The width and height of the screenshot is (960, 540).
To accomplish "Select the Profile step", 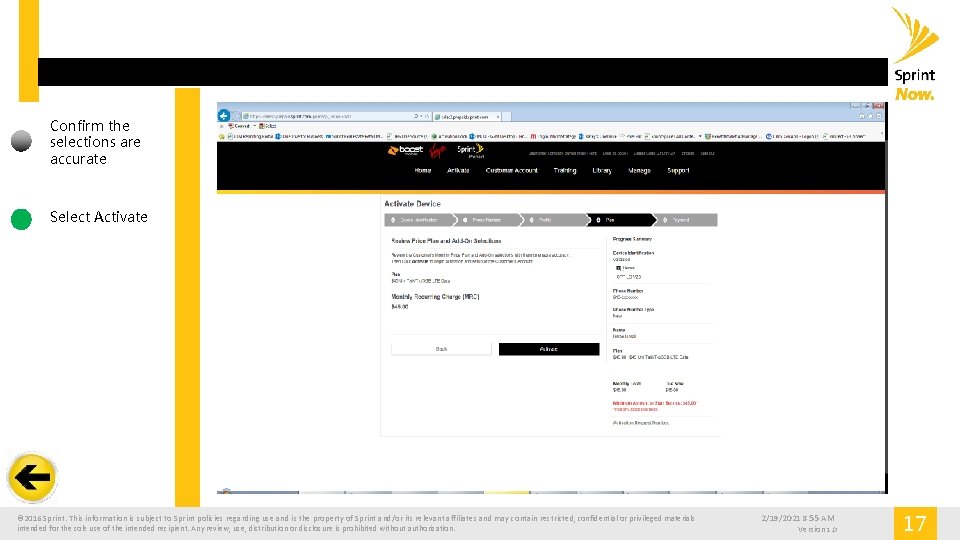I will tap(554, 220).
